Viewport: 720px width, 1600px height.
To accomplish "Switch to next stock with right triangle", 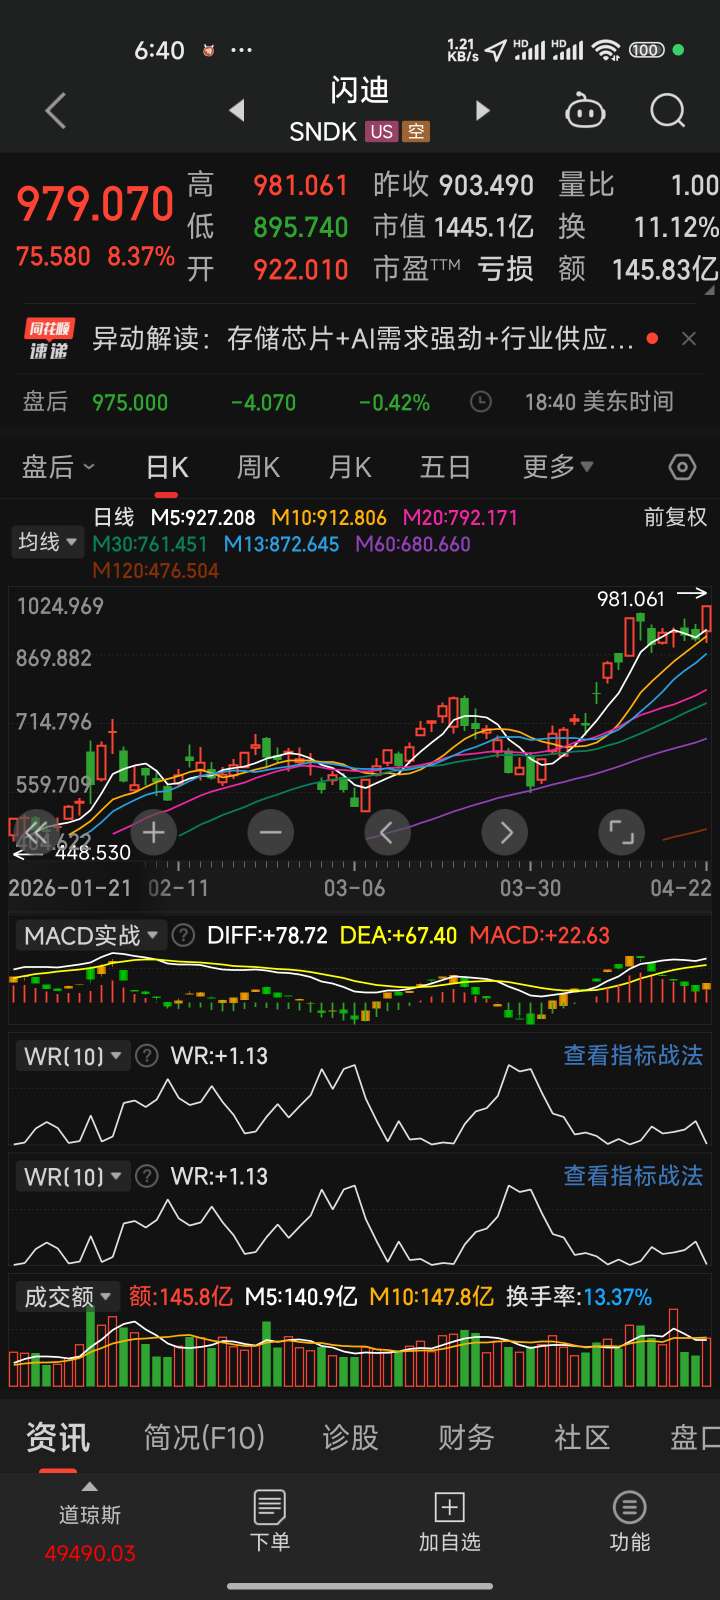I will [x=483, y=110].
